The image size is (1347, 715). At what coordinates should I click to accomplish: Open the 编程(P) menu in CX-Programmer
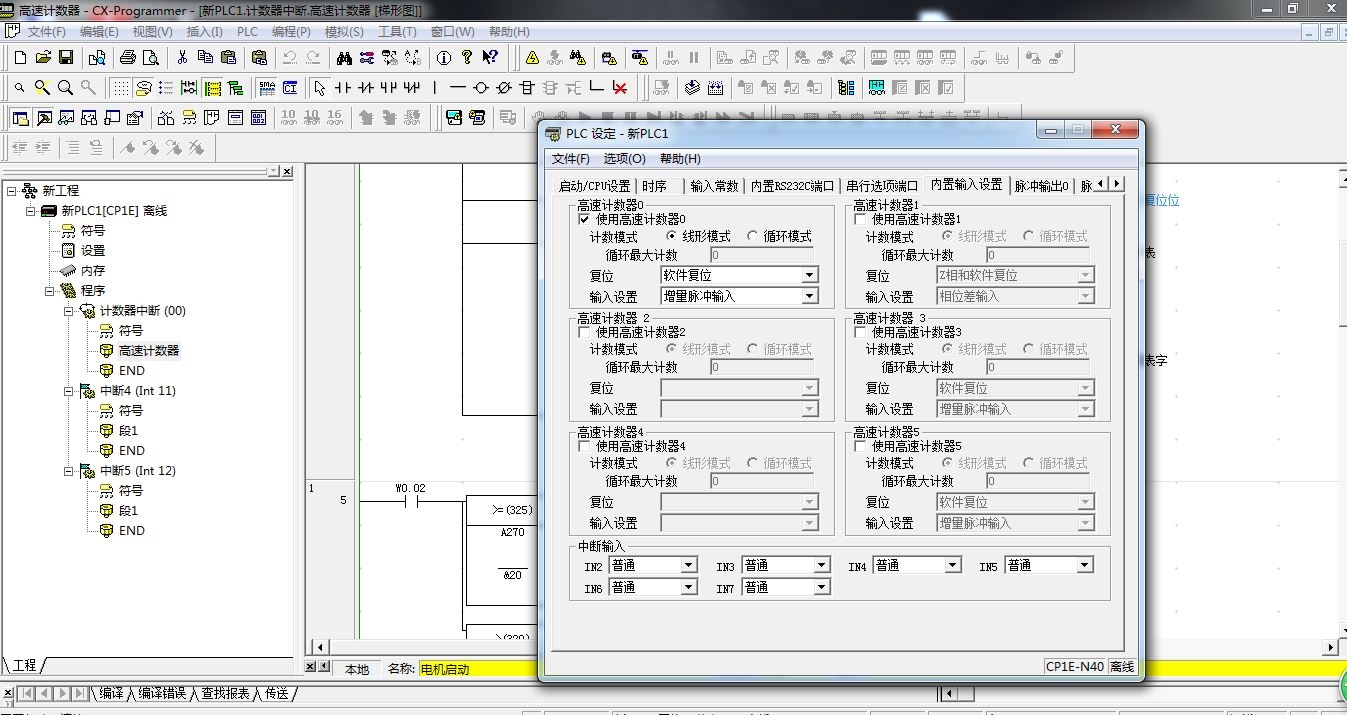coord(291,32)
